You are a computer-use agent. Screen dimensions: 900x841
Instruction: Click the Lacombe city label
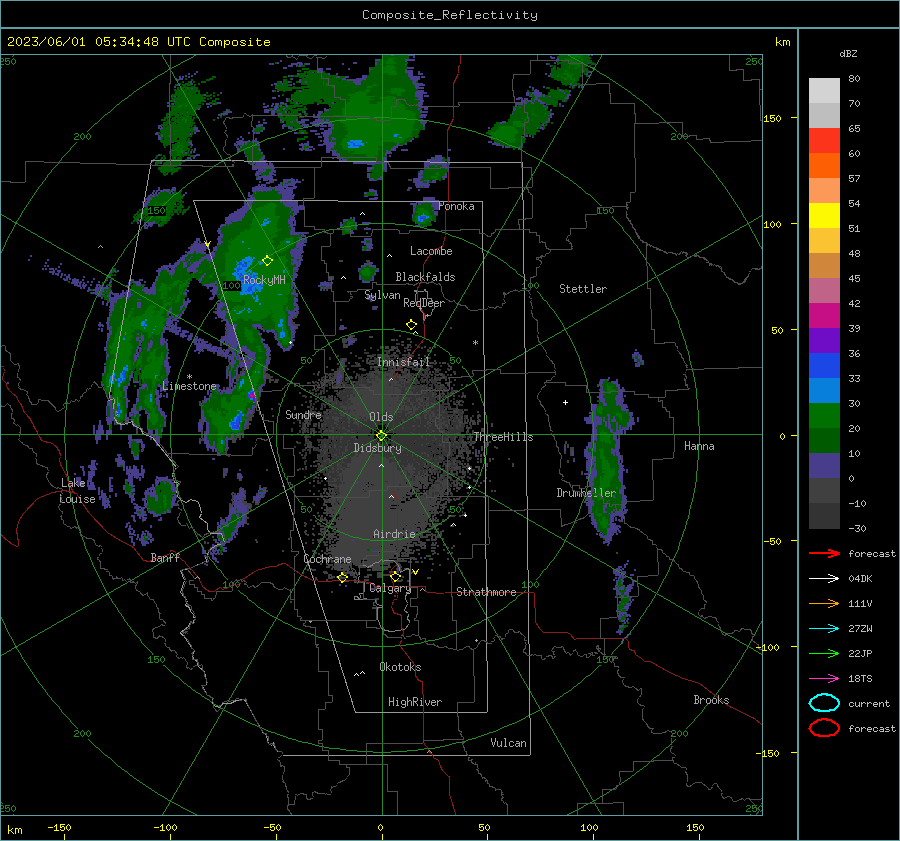(431, 251)
